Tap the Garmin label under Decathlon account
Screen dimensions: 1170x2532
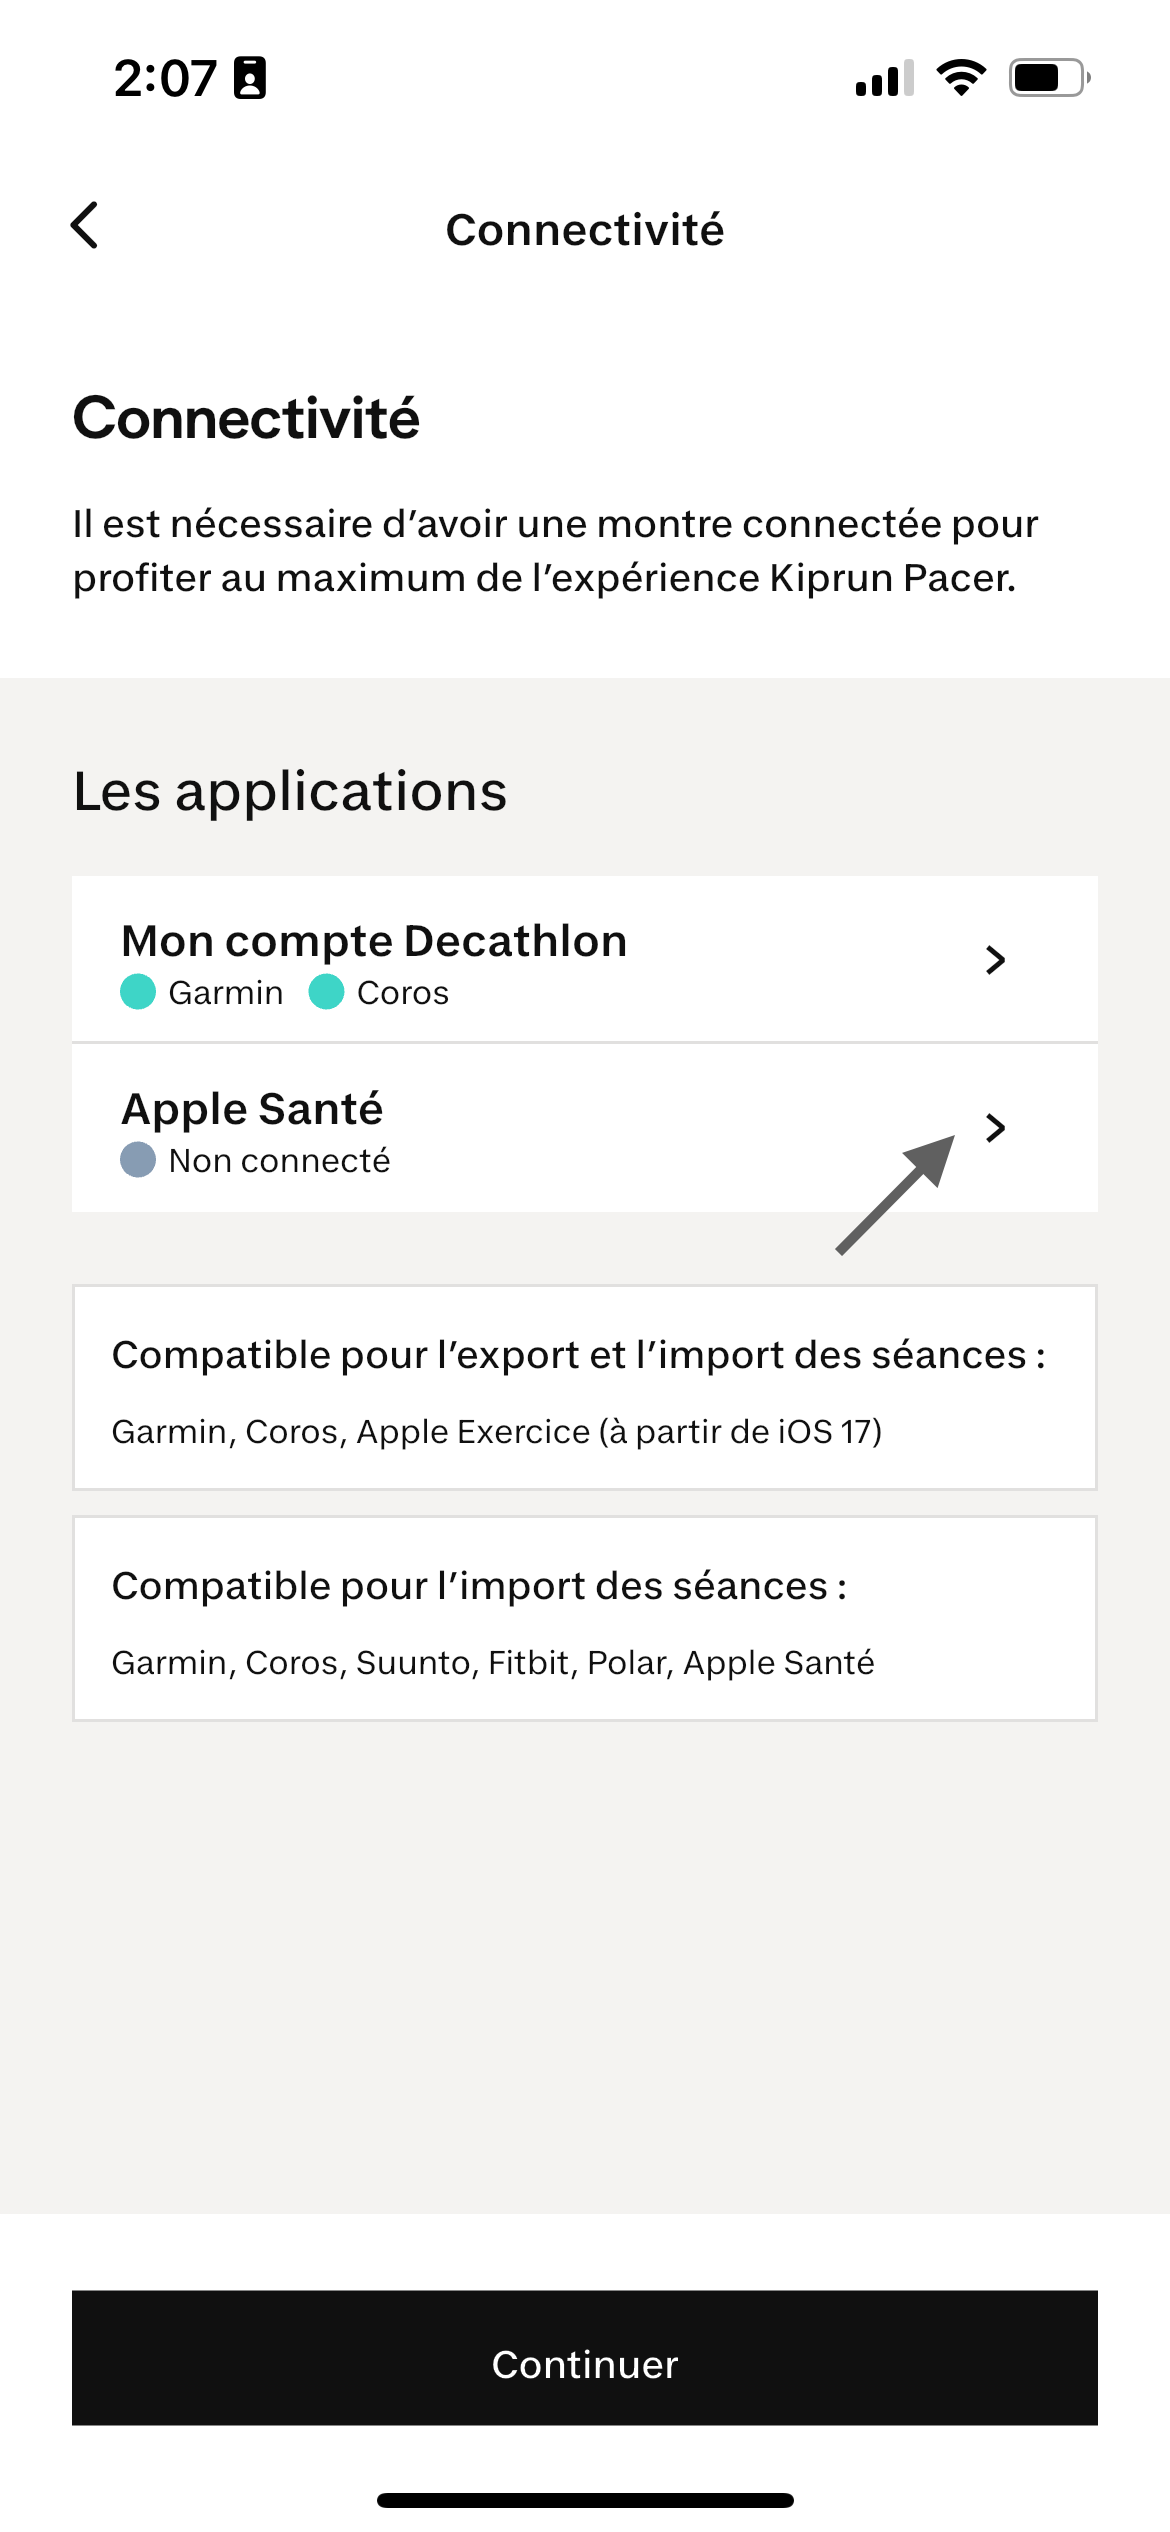(226, 992)
